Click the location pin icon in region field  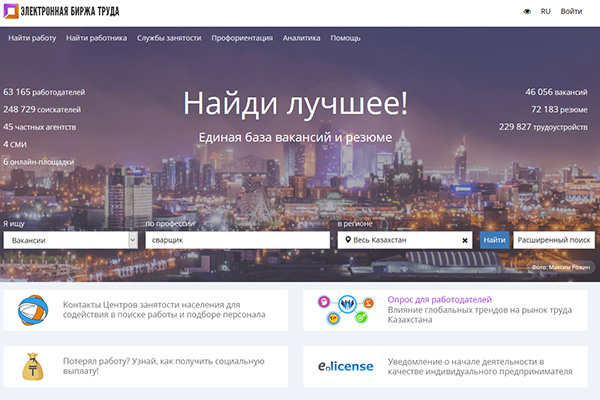pos(348,240)
